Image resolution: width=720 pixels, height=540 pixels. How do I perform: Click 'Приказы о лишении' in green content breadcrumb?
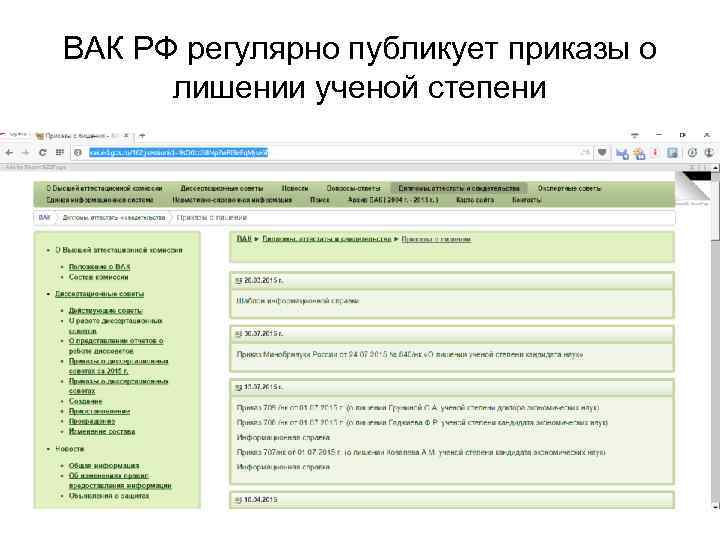click(x=436, y=239)
